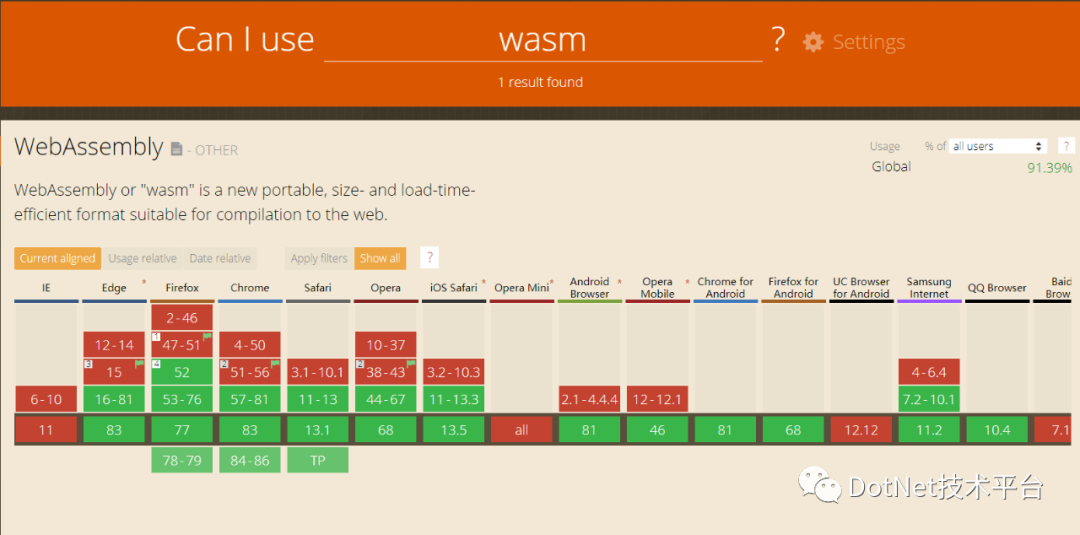
Task: Select the IE 6-10 support cell
Action: (46, 399)
